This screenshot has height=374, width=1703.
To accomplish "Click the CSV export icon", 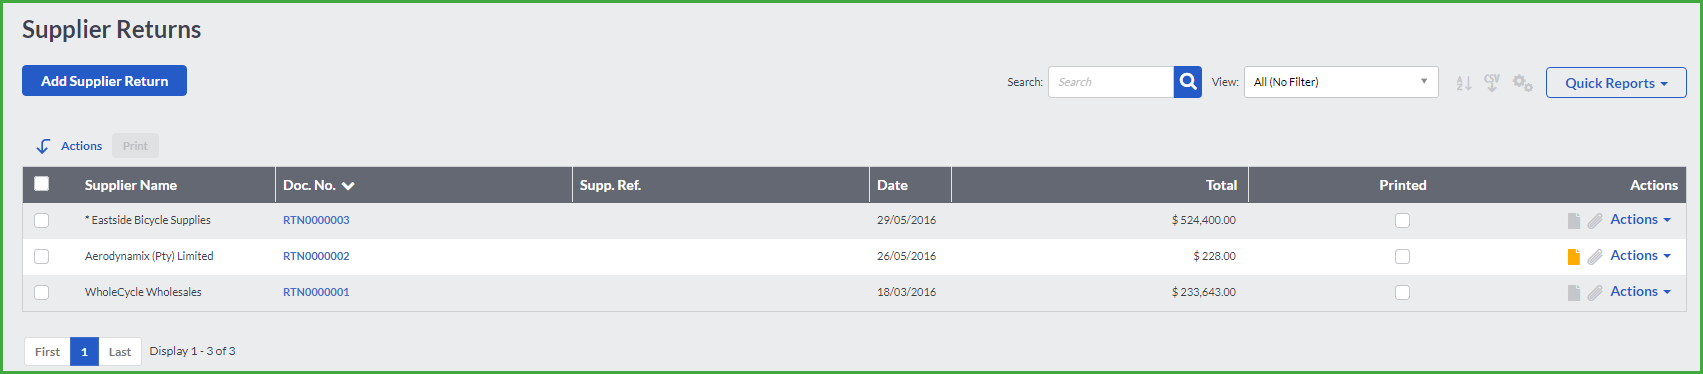I will click(x=1492, y=83).
